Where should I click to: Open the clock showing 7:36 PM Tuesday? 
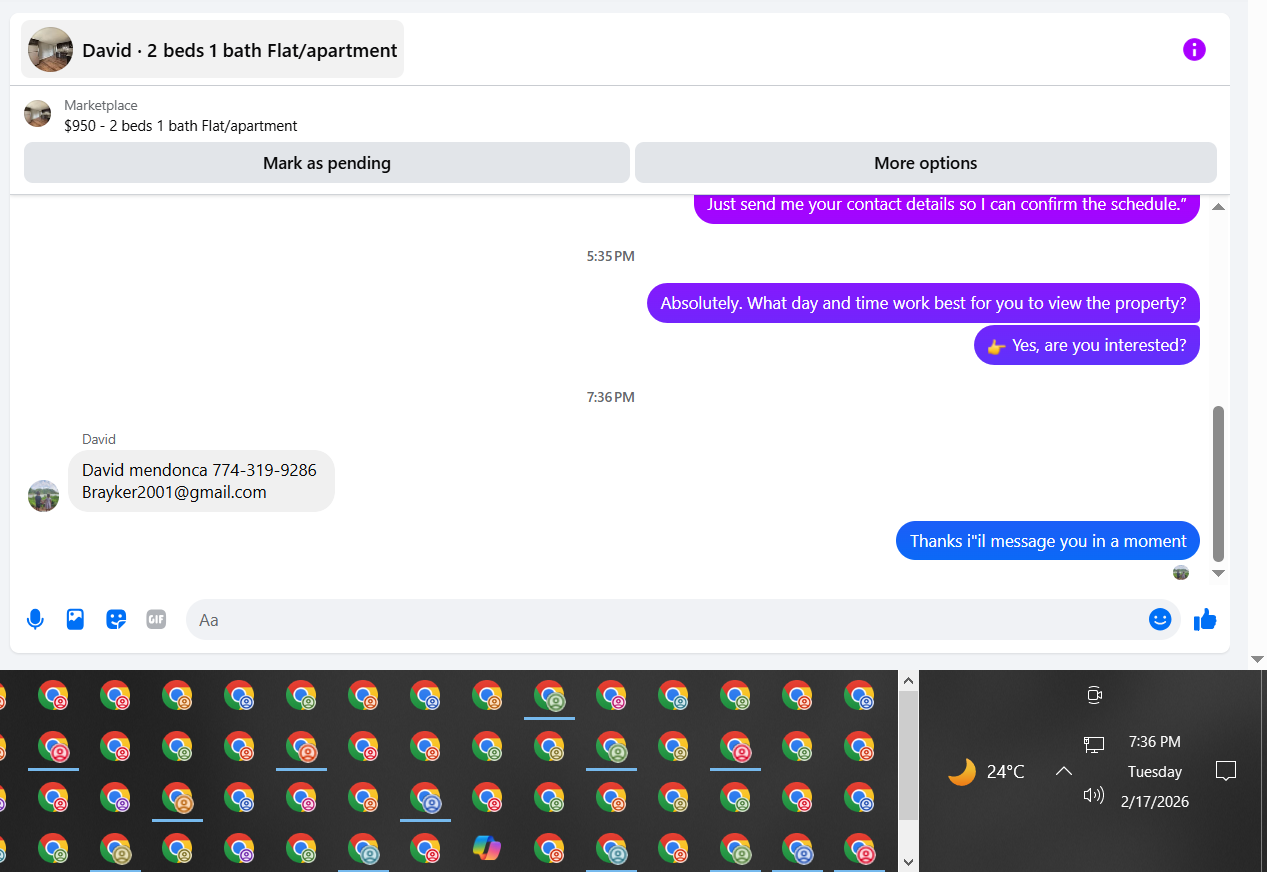(1155, 771)
